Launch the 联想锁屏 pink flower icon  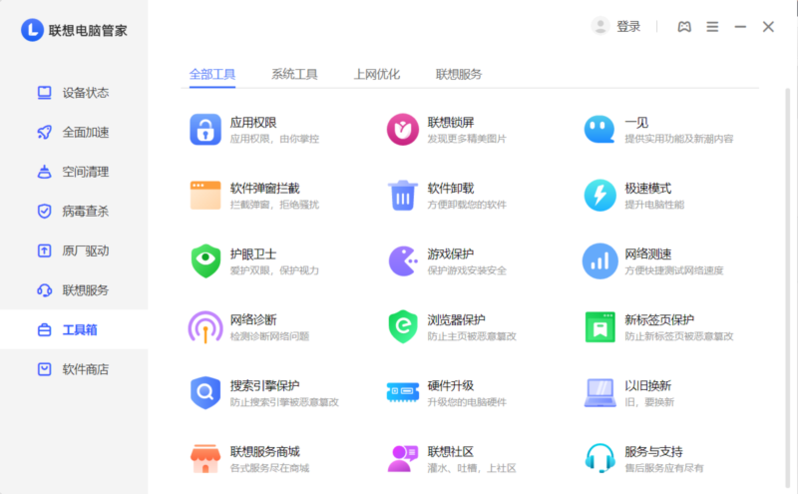click(x=403, y=129)
